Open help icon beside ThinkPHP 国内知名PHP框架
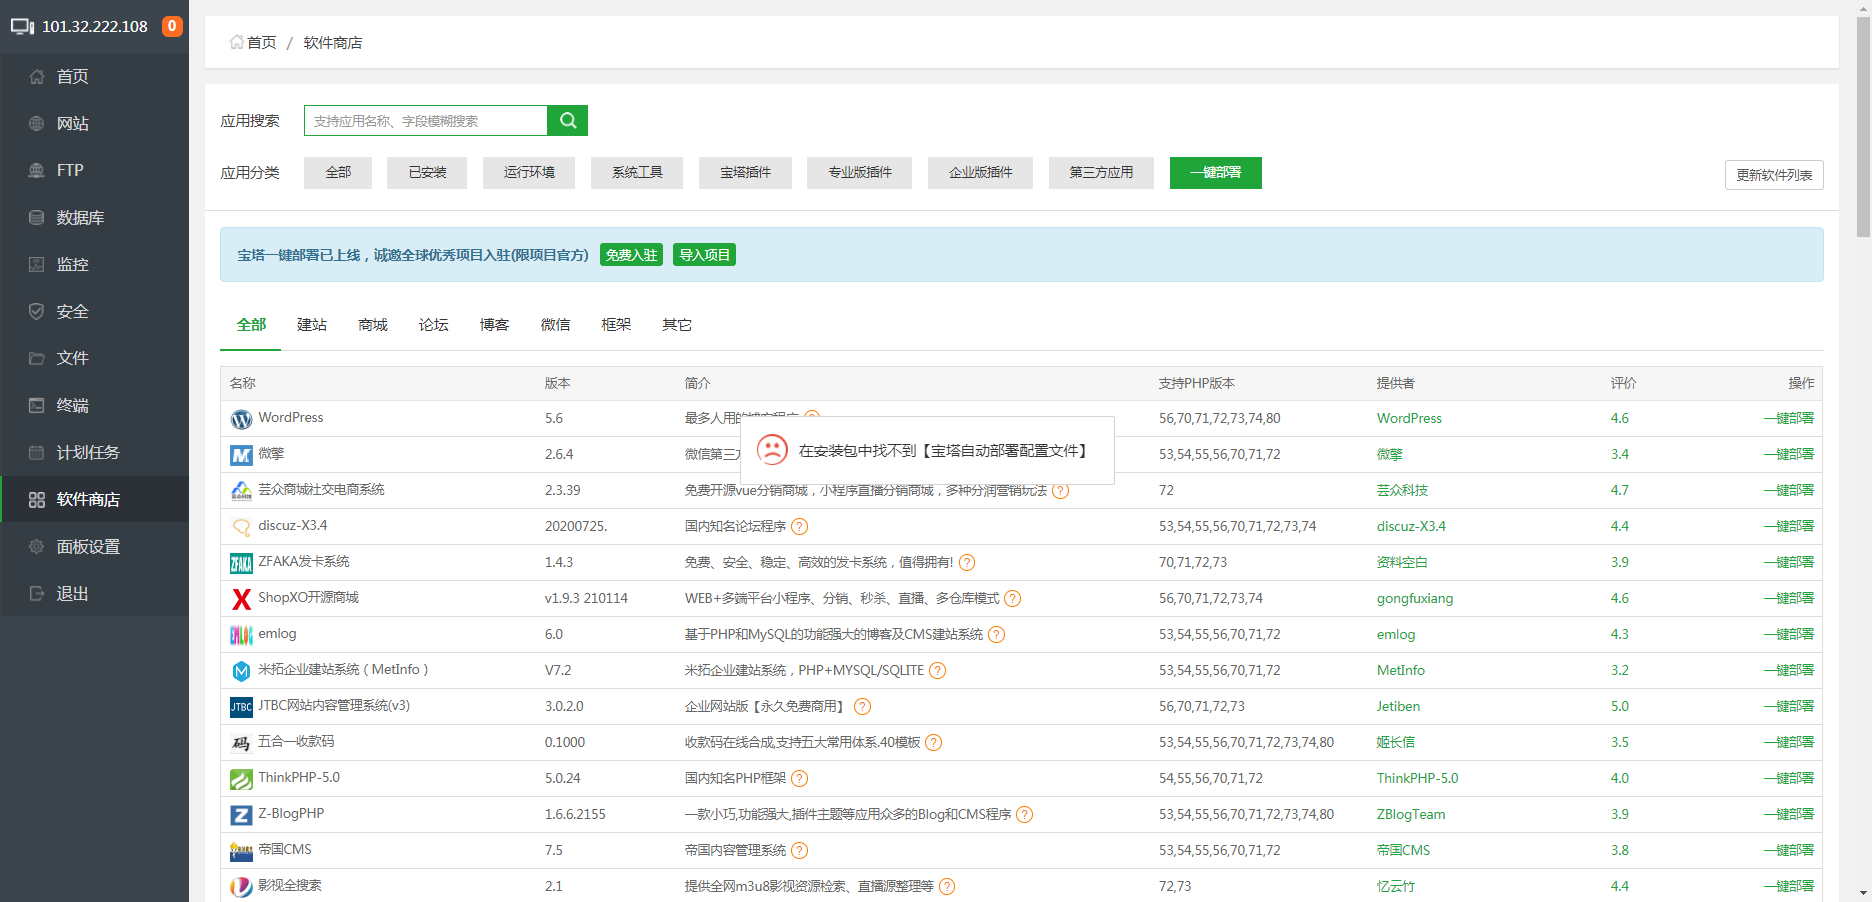Image resolution: width=1872 pixels, height=902 pixels. pos(799,778)
